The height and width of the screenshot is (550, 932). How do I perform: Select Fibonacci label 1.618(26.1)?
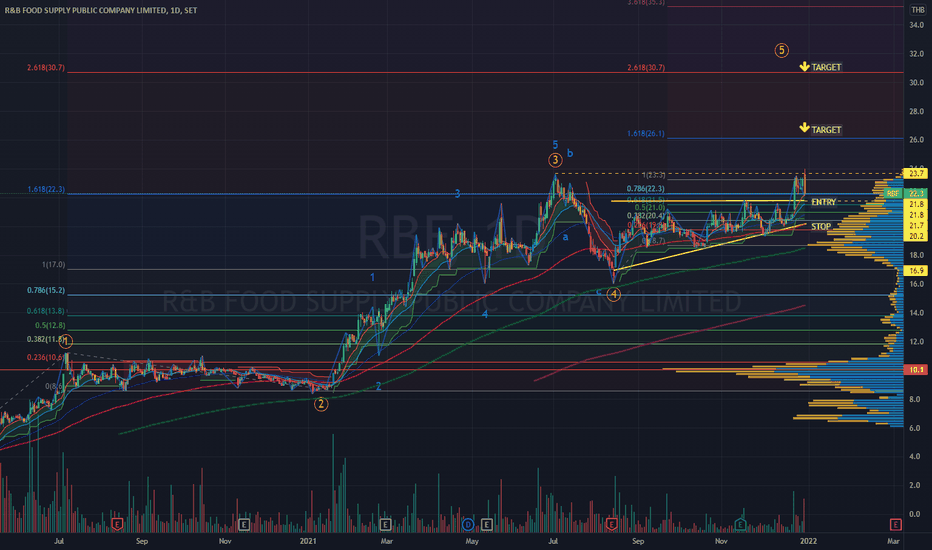646,134
